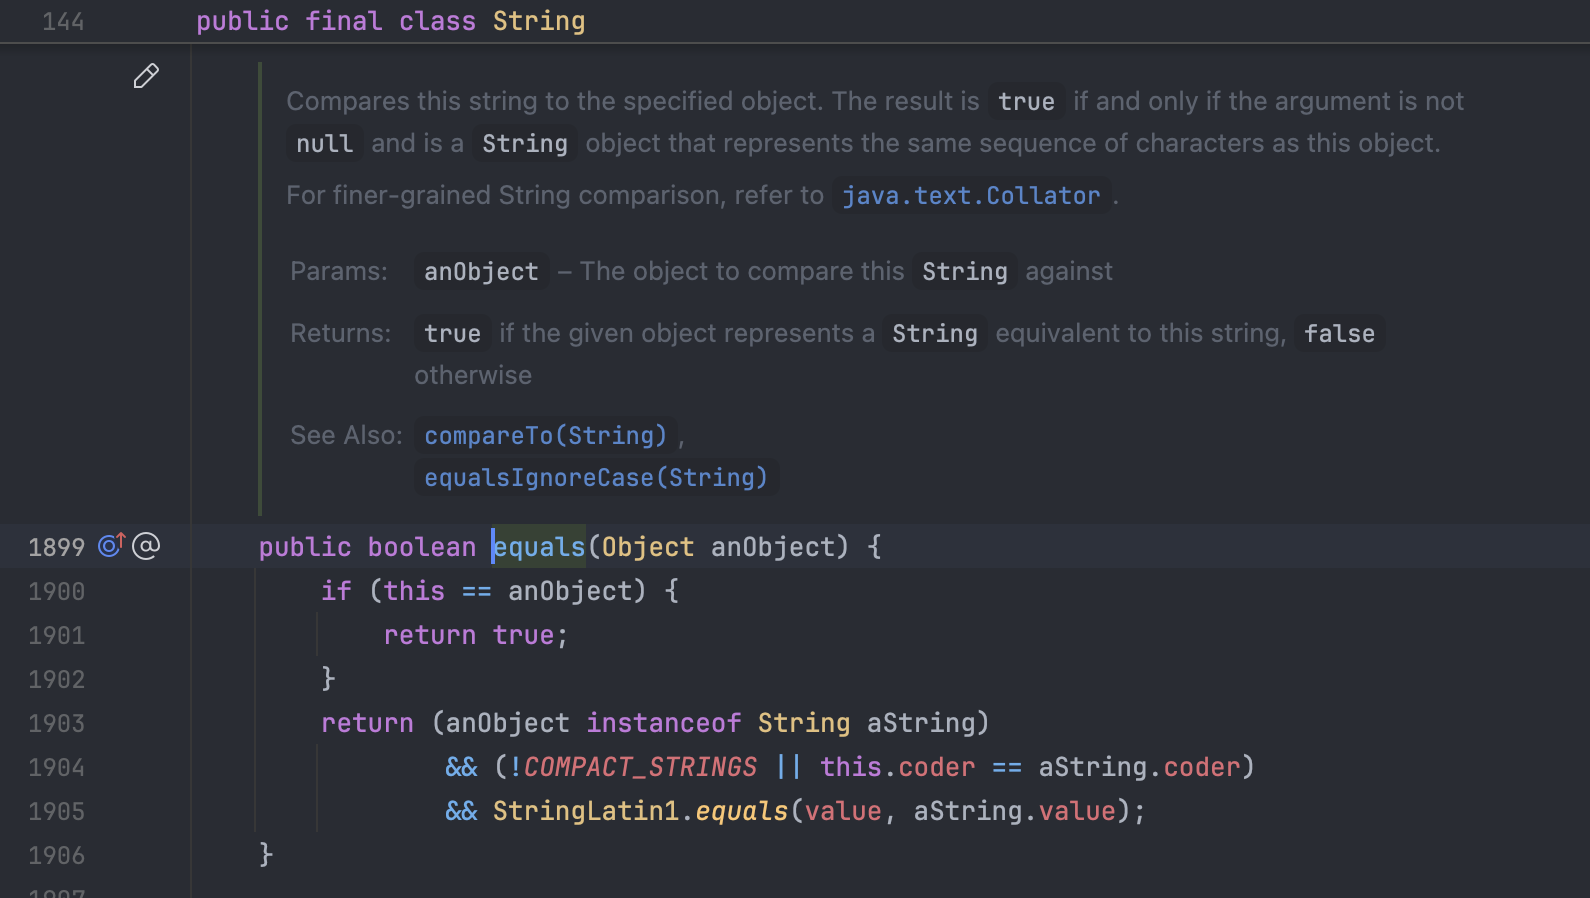Click the String class name in sticky header
Screen dimensions: 1590x898
538,21
